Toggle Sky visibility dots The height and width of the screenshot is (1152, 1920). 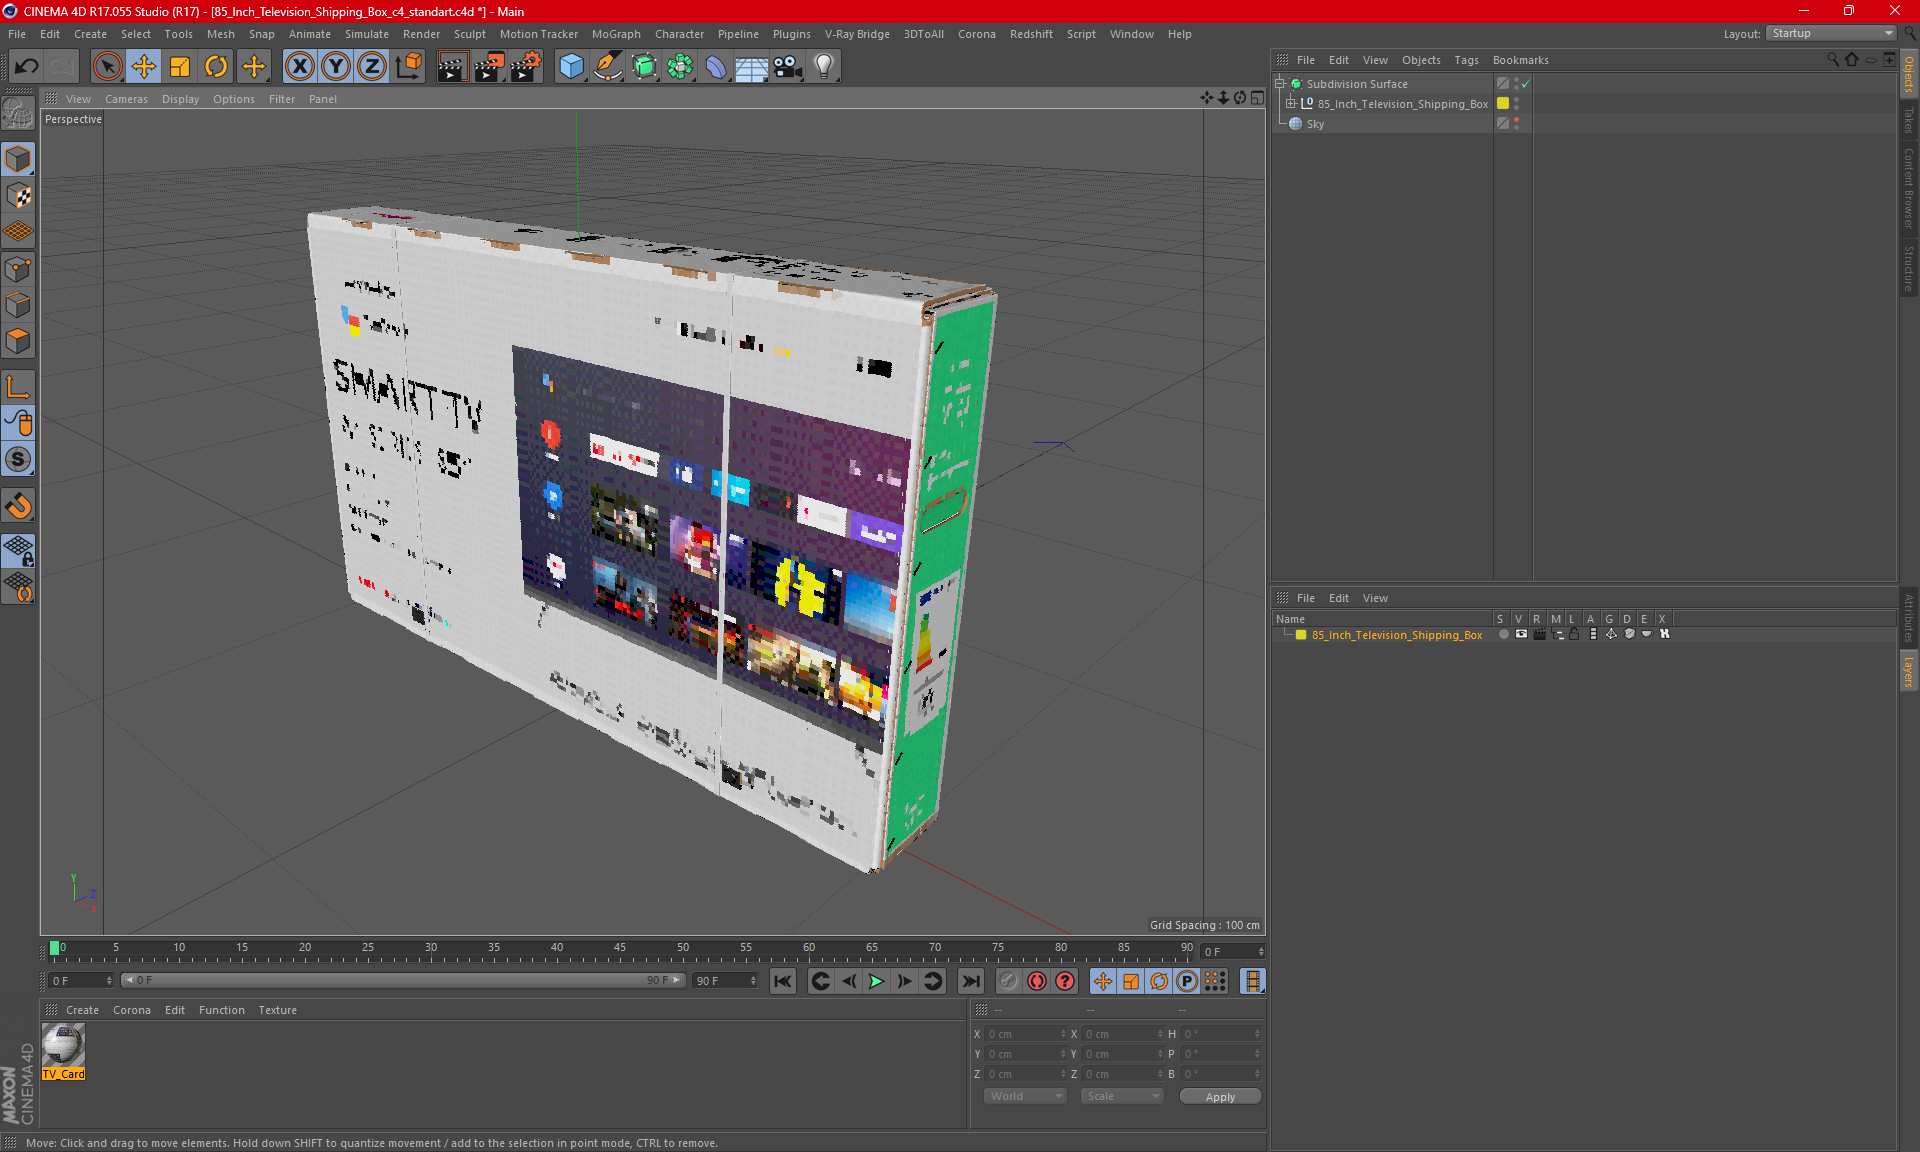point(1517,124)
